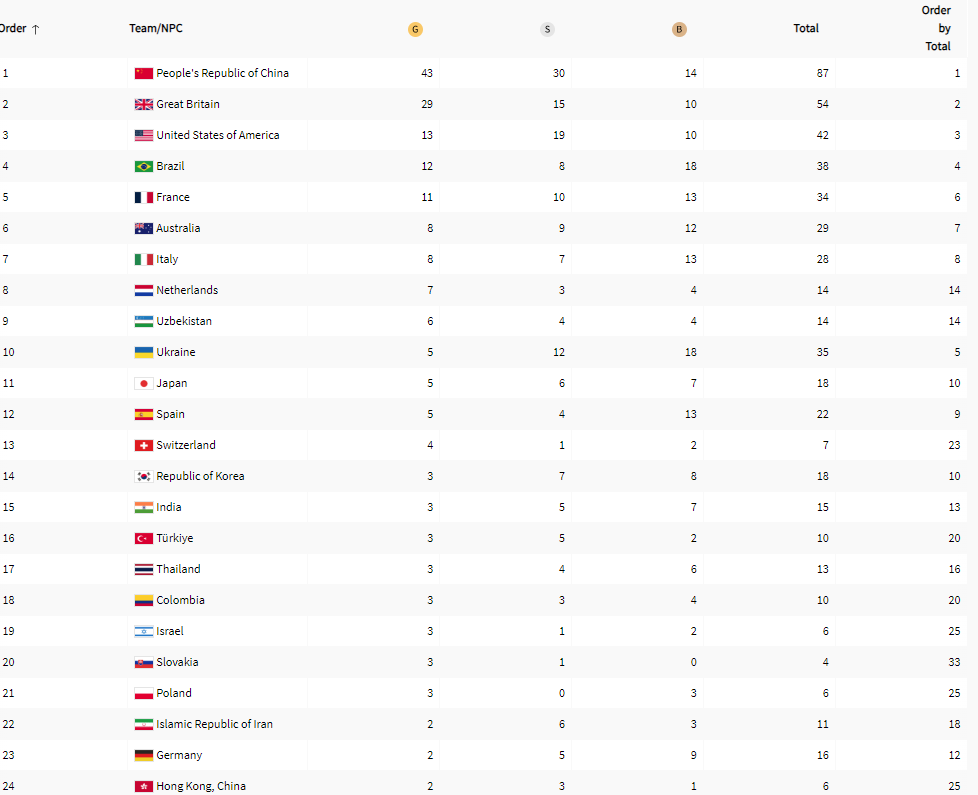Toggle the Order column sort arrow

pos(35,29)
